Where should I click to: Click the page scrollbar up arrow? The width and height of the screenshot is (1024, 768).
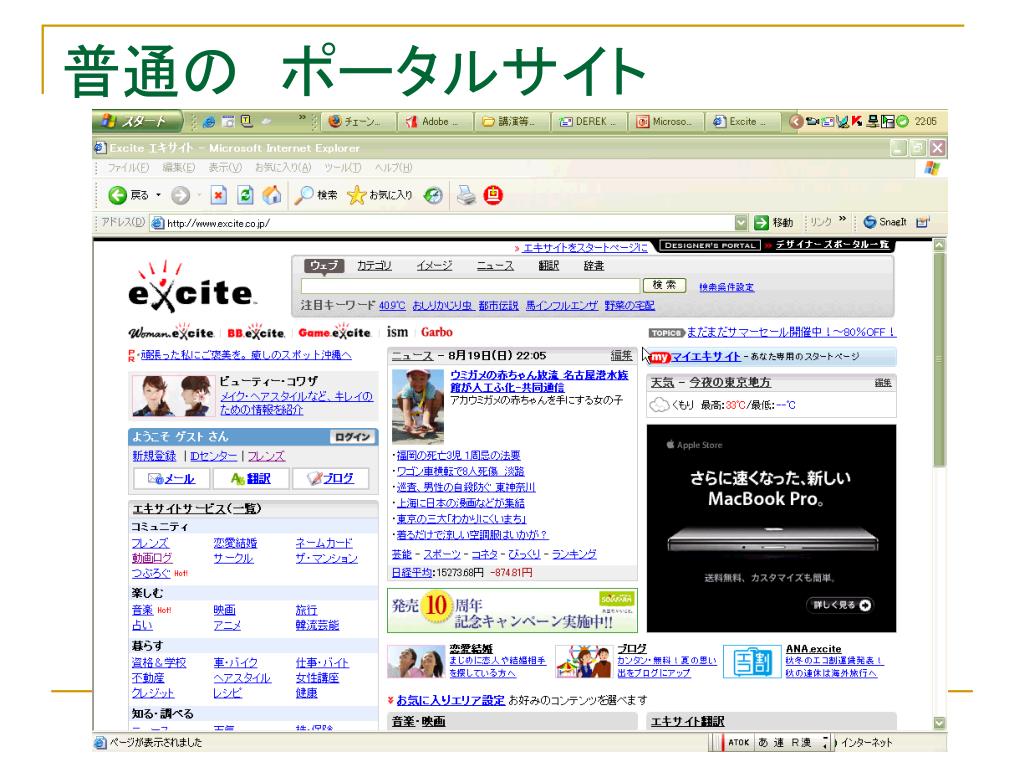click(x=939, y=246)
